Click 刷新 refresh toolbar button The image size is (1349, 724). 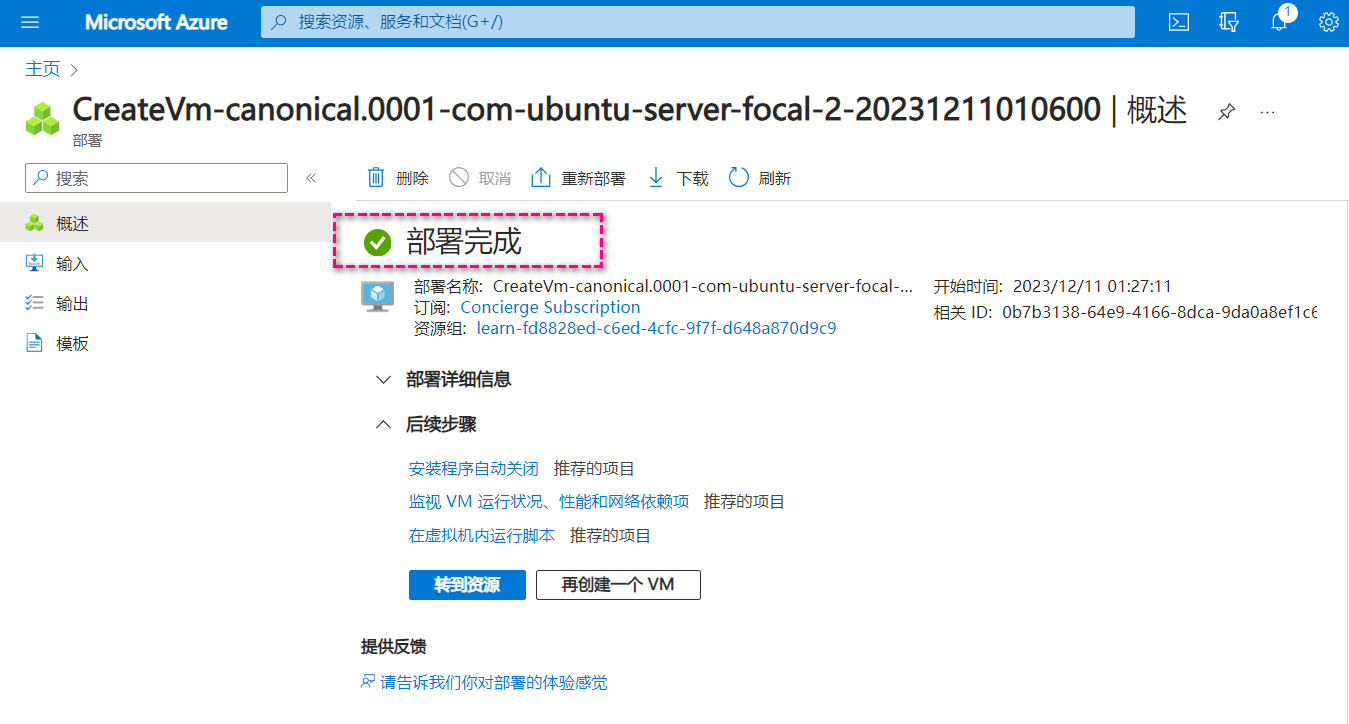tap(760, 178)
